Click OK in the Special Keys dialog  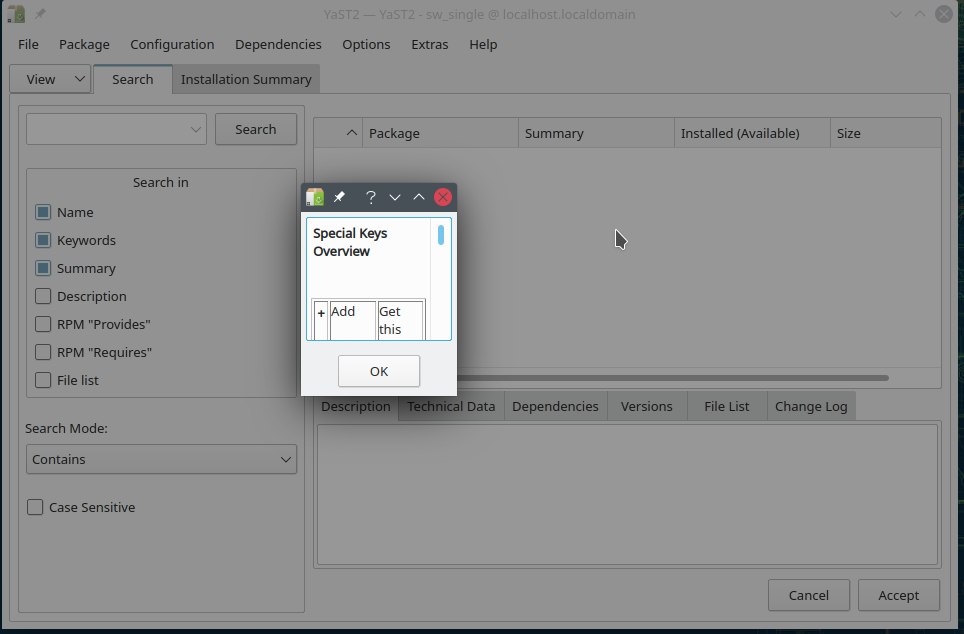coord(379,371)
